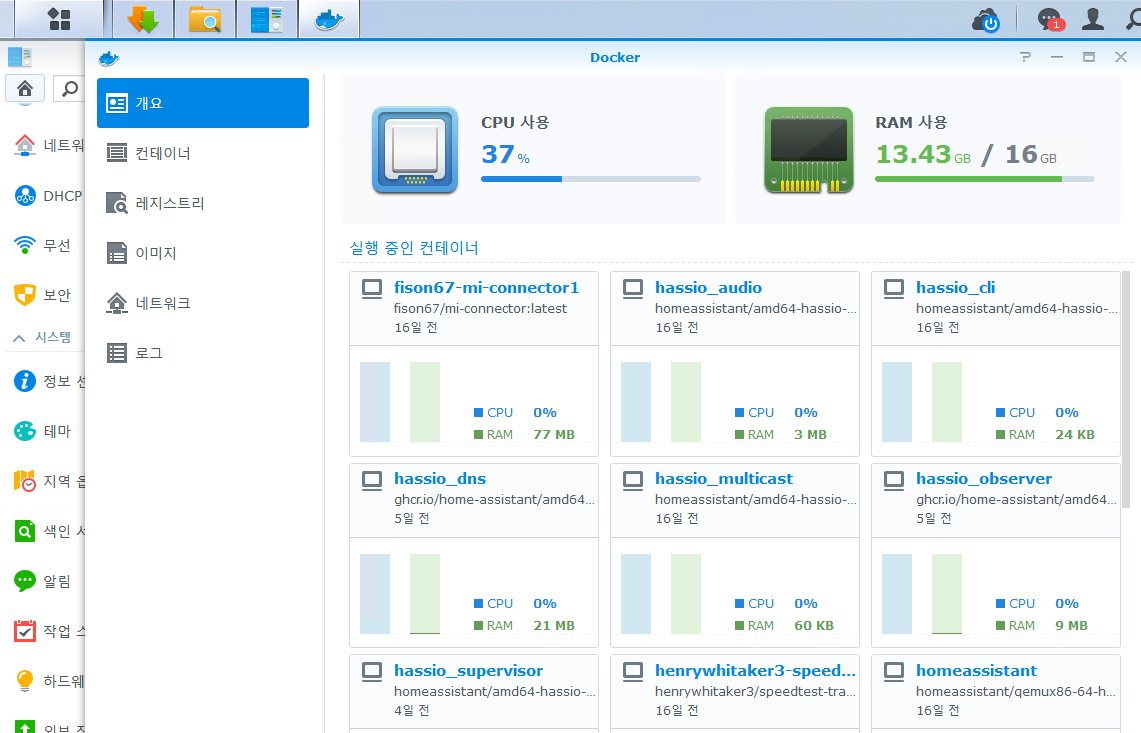
Task: Open fison67-mi-connector1 container link
Action: tap(486, 288)
